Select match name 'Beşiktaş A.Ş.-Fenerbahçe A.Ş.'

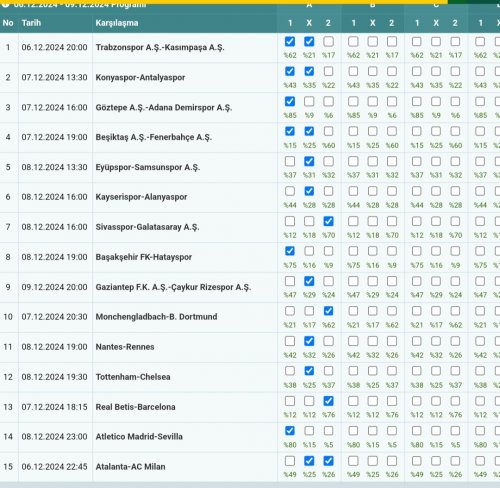click(154, 137)
